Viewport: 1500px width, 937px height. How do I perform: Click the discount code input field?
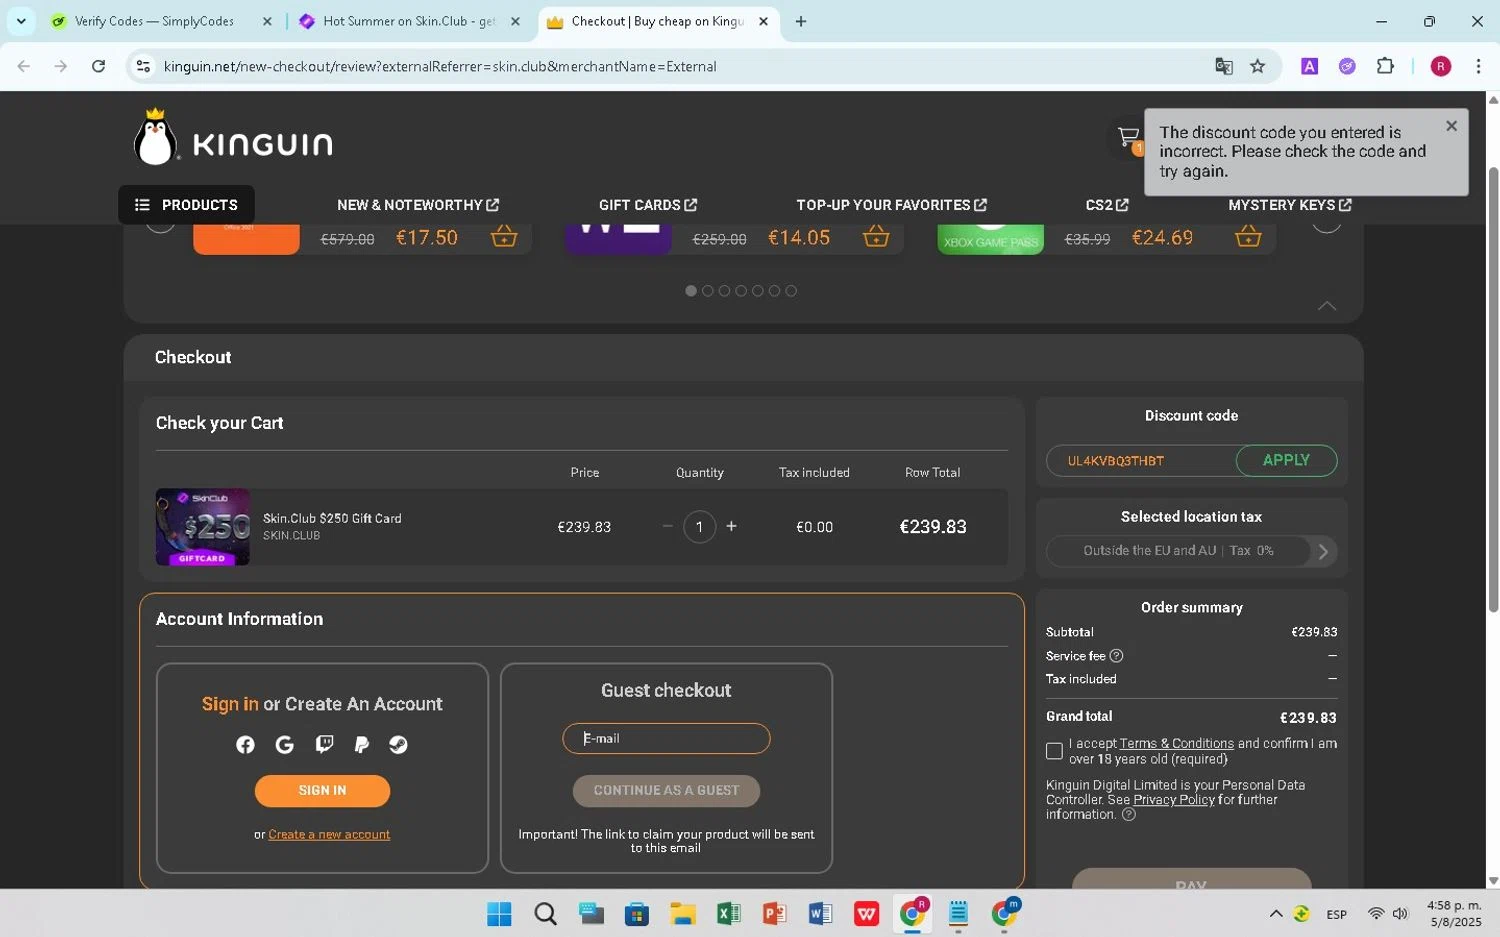tap(1141, 461)
